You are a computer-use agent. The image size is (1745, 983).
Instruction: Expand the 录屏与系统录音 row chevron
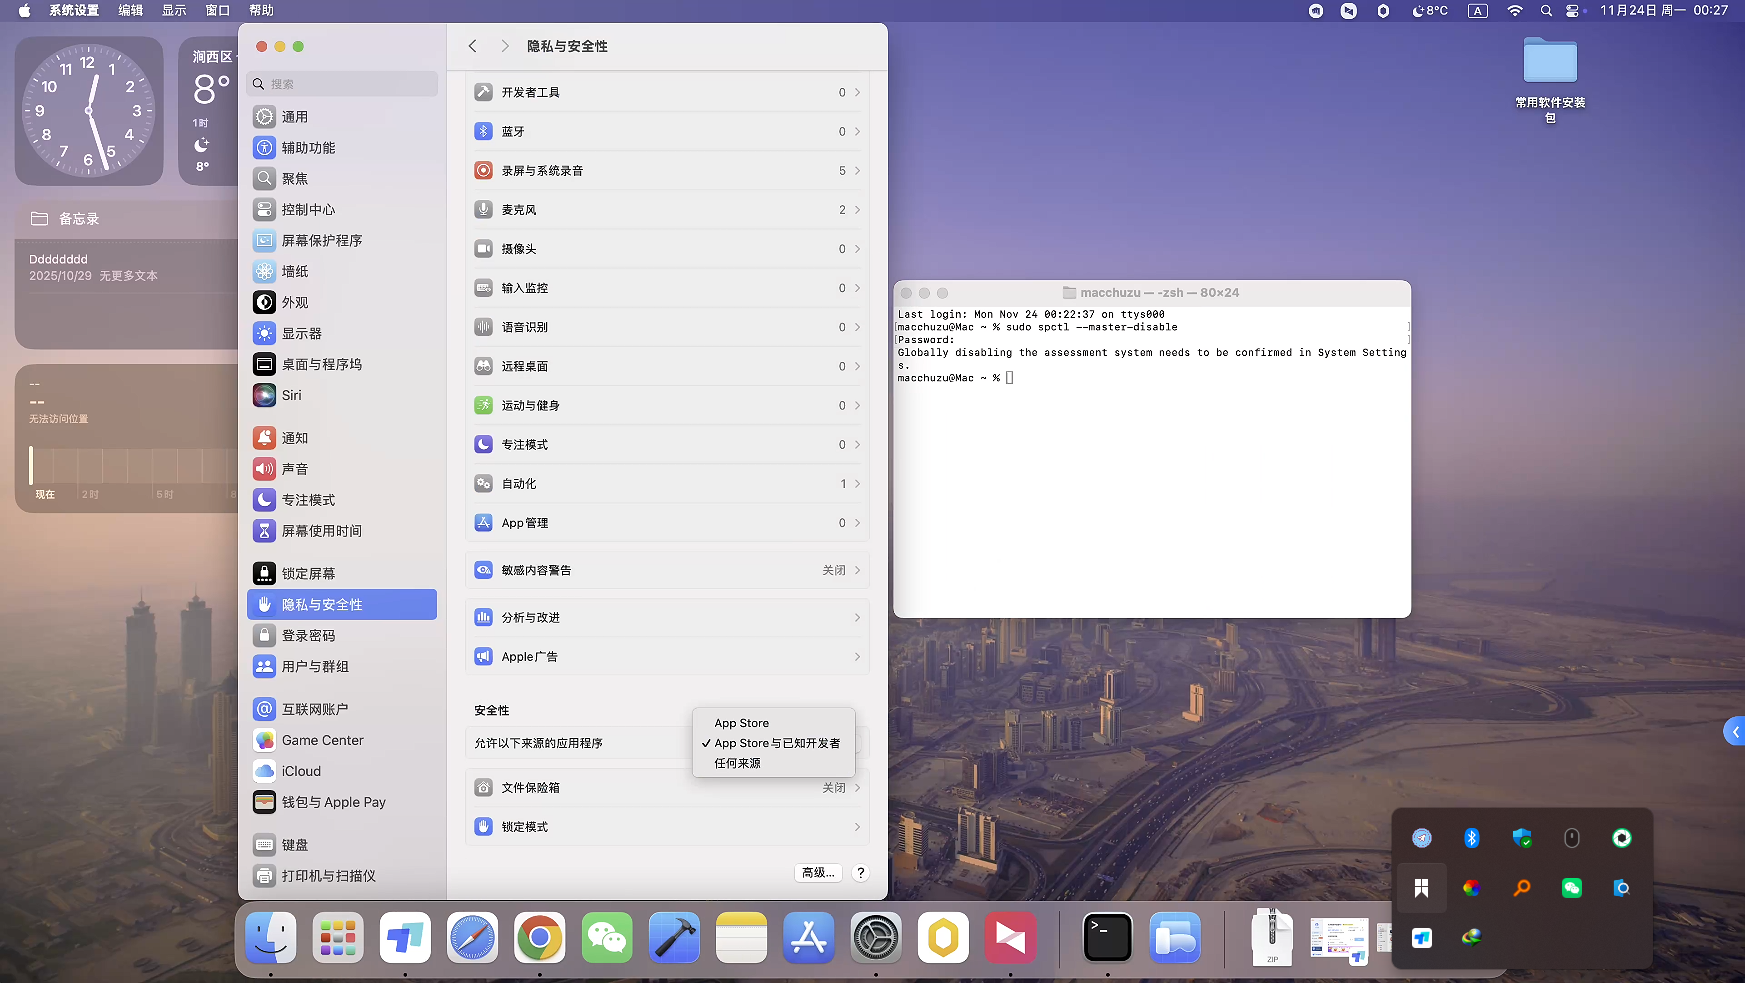[857, 171]
